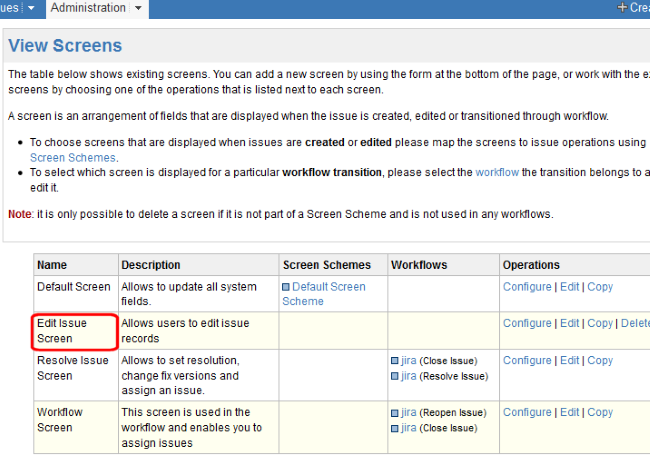This screenshot has height=457, width=650.
Task: Configure the Workflow Screen
Action: pos(527,412)
